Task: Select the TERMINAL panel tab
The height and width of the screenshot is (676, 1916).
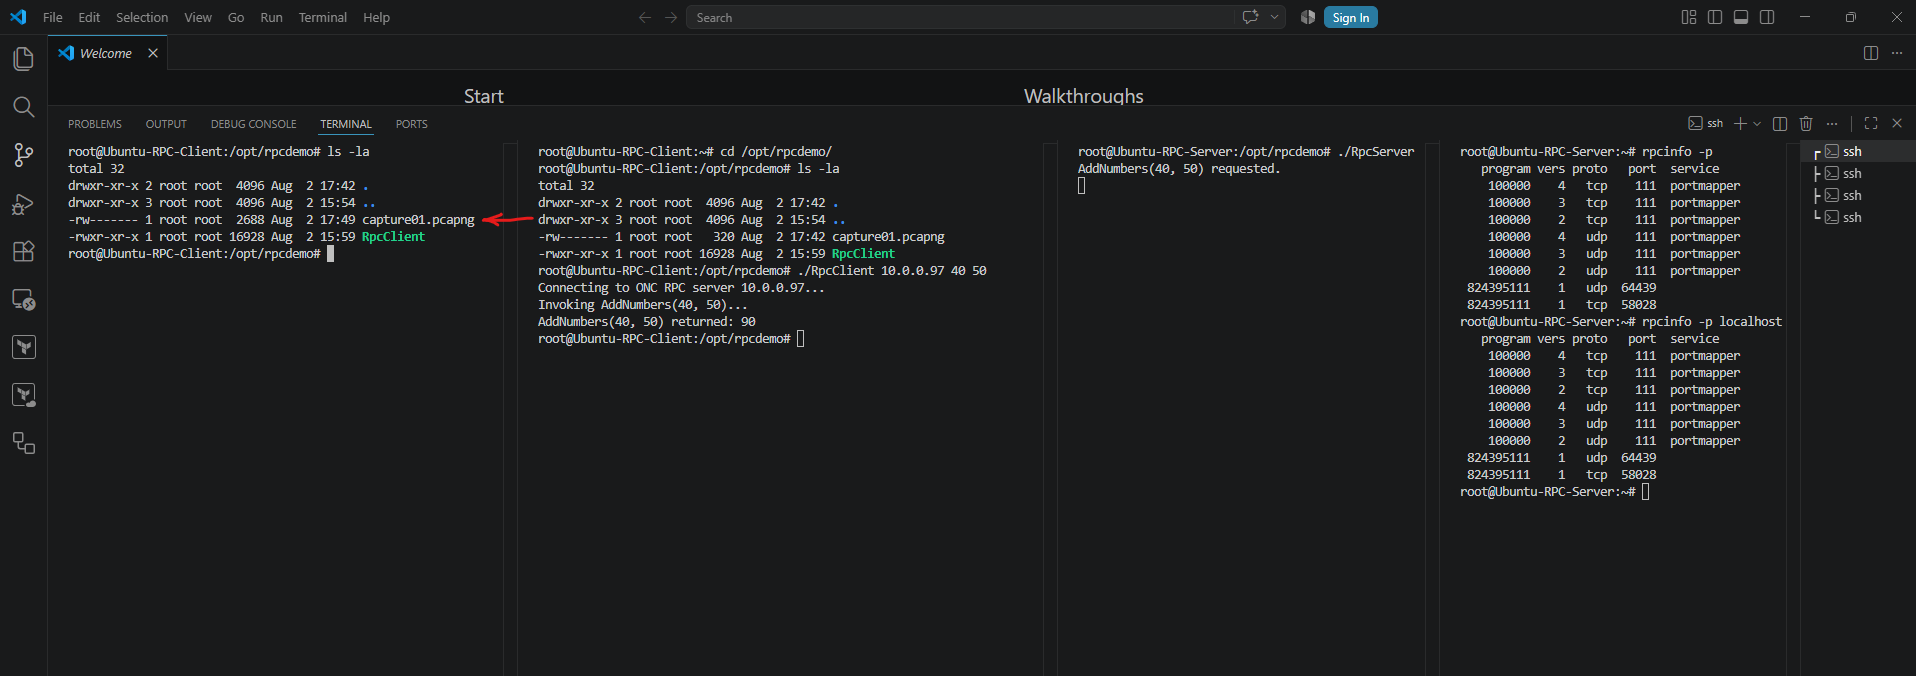Action: pos(346,124)
